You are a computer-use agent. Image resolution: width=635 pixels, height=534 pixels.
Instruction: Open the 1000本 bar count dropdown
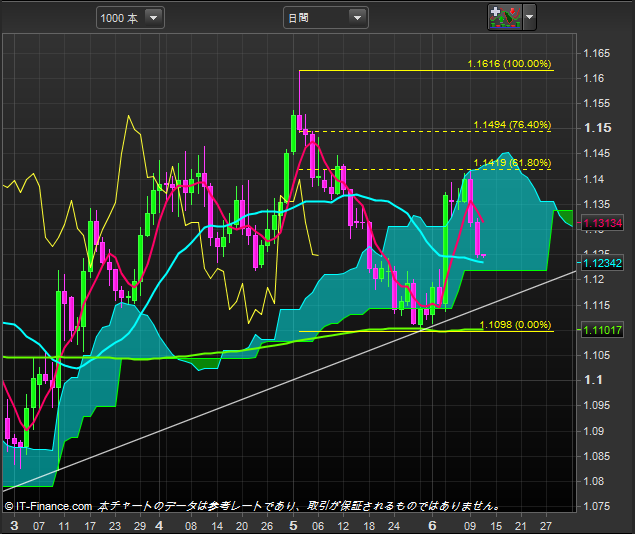tap(130, 18)
